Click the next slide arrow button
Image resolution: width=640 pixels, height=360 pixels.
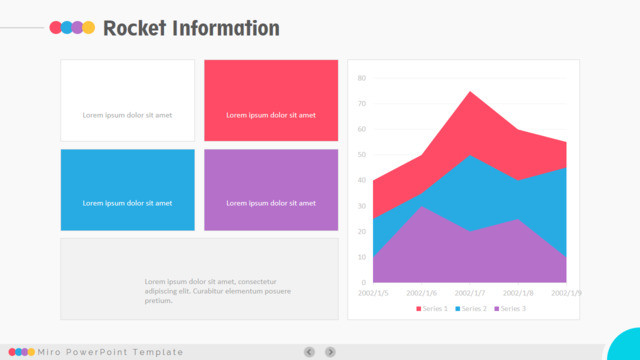pos(330,352)
